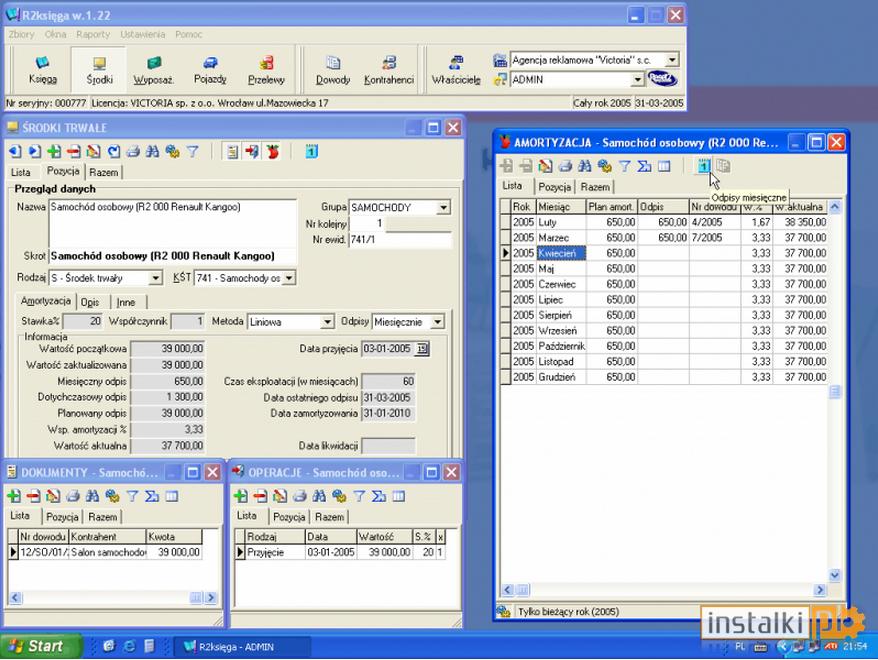
Task: Click the calendar icon in Środki Trwałe toolbar
Action: pos(312,151)
